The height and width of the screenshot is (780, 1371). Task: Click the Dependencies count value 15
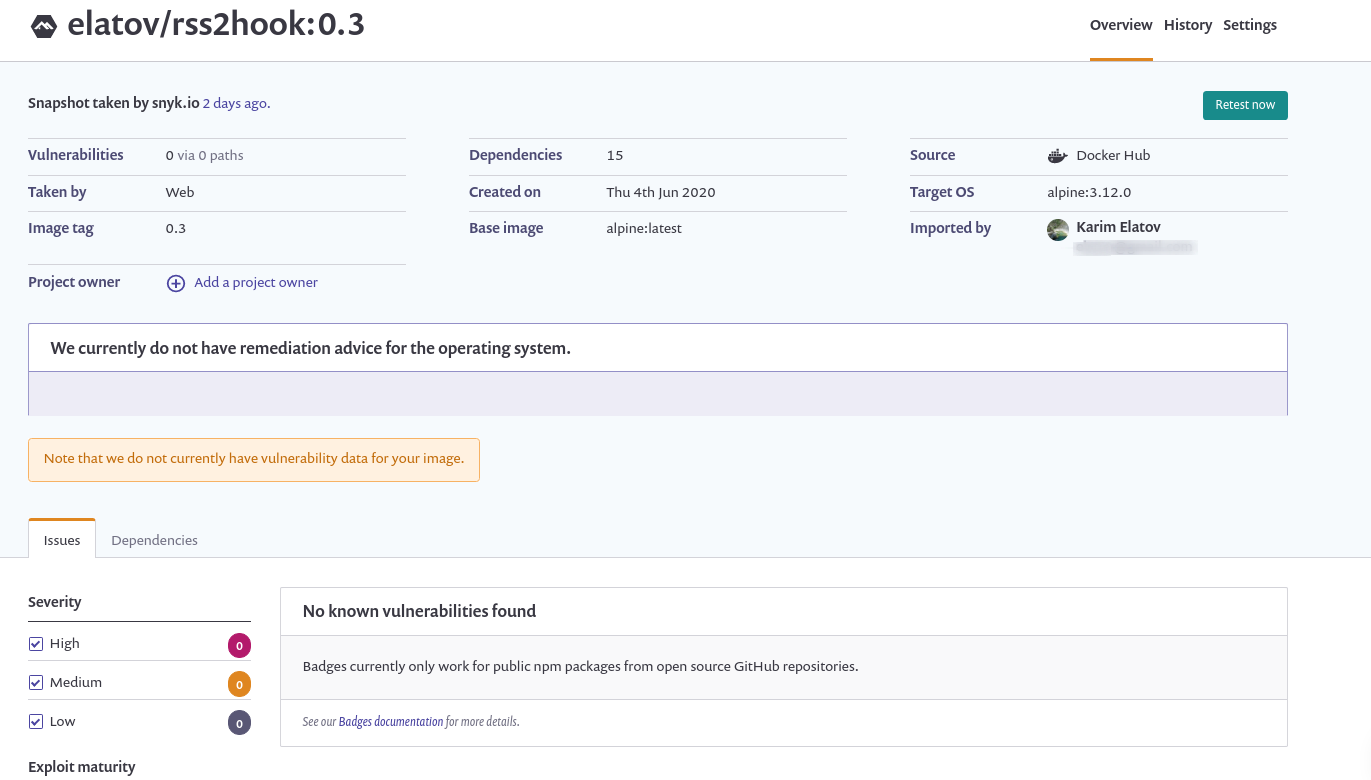tap(615, 155)
